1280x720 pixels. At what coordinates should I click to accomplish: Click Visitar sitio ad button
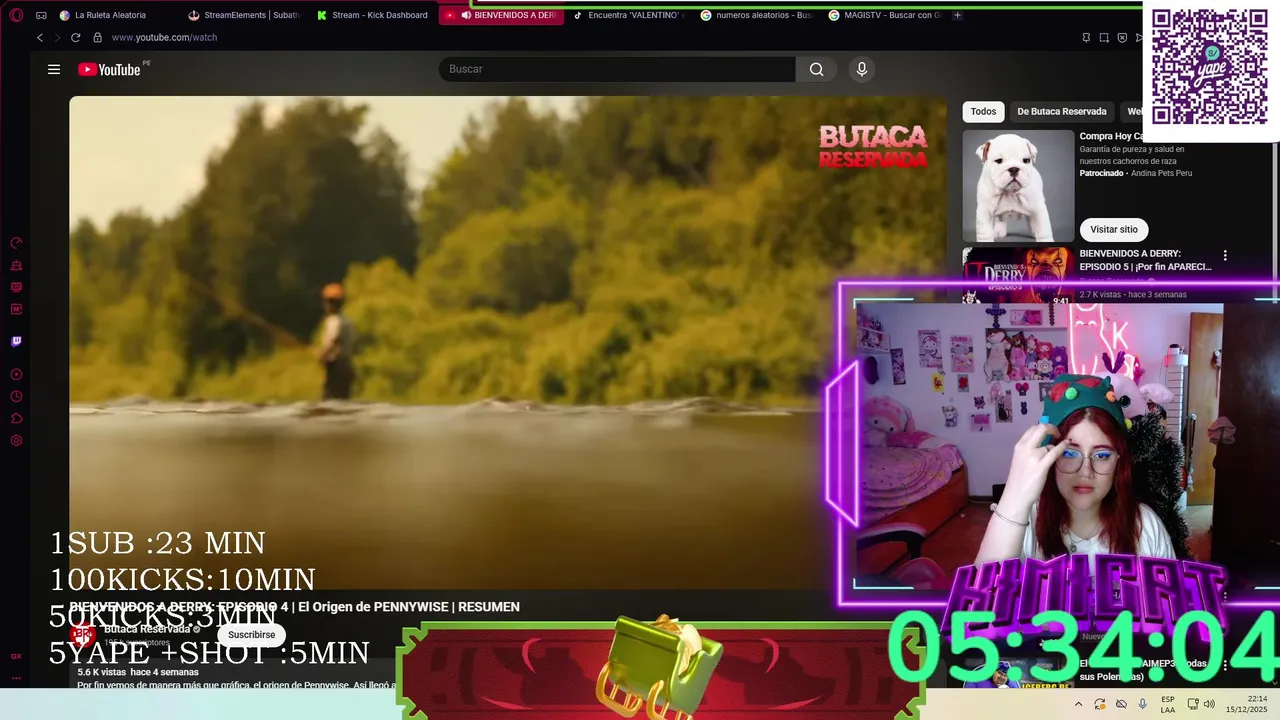click(x=1114, y=229)
